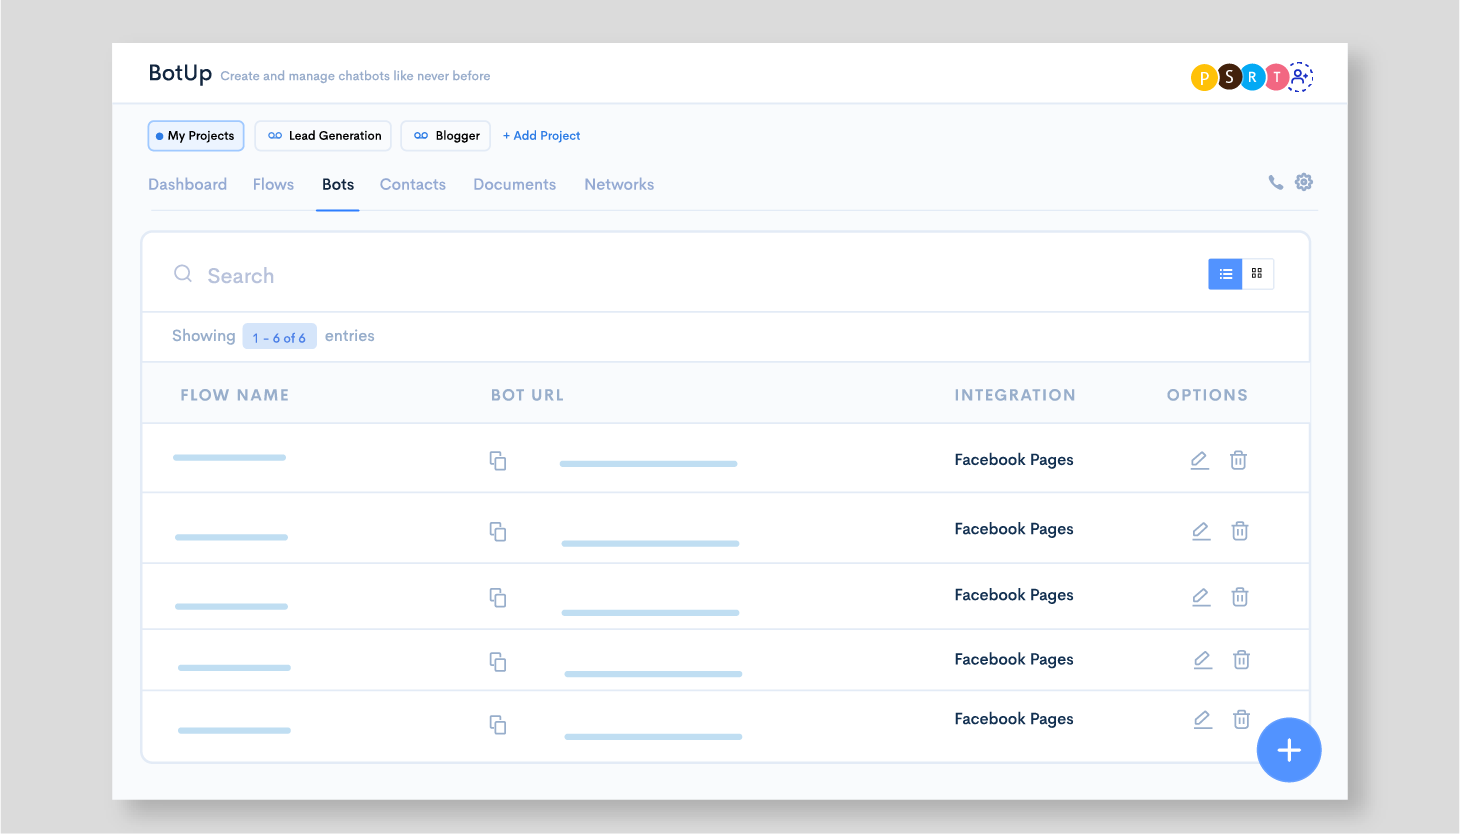Copy the bot URL in the third row
The width and height of the screenshot is (1460, 834).
coord(497,596)
